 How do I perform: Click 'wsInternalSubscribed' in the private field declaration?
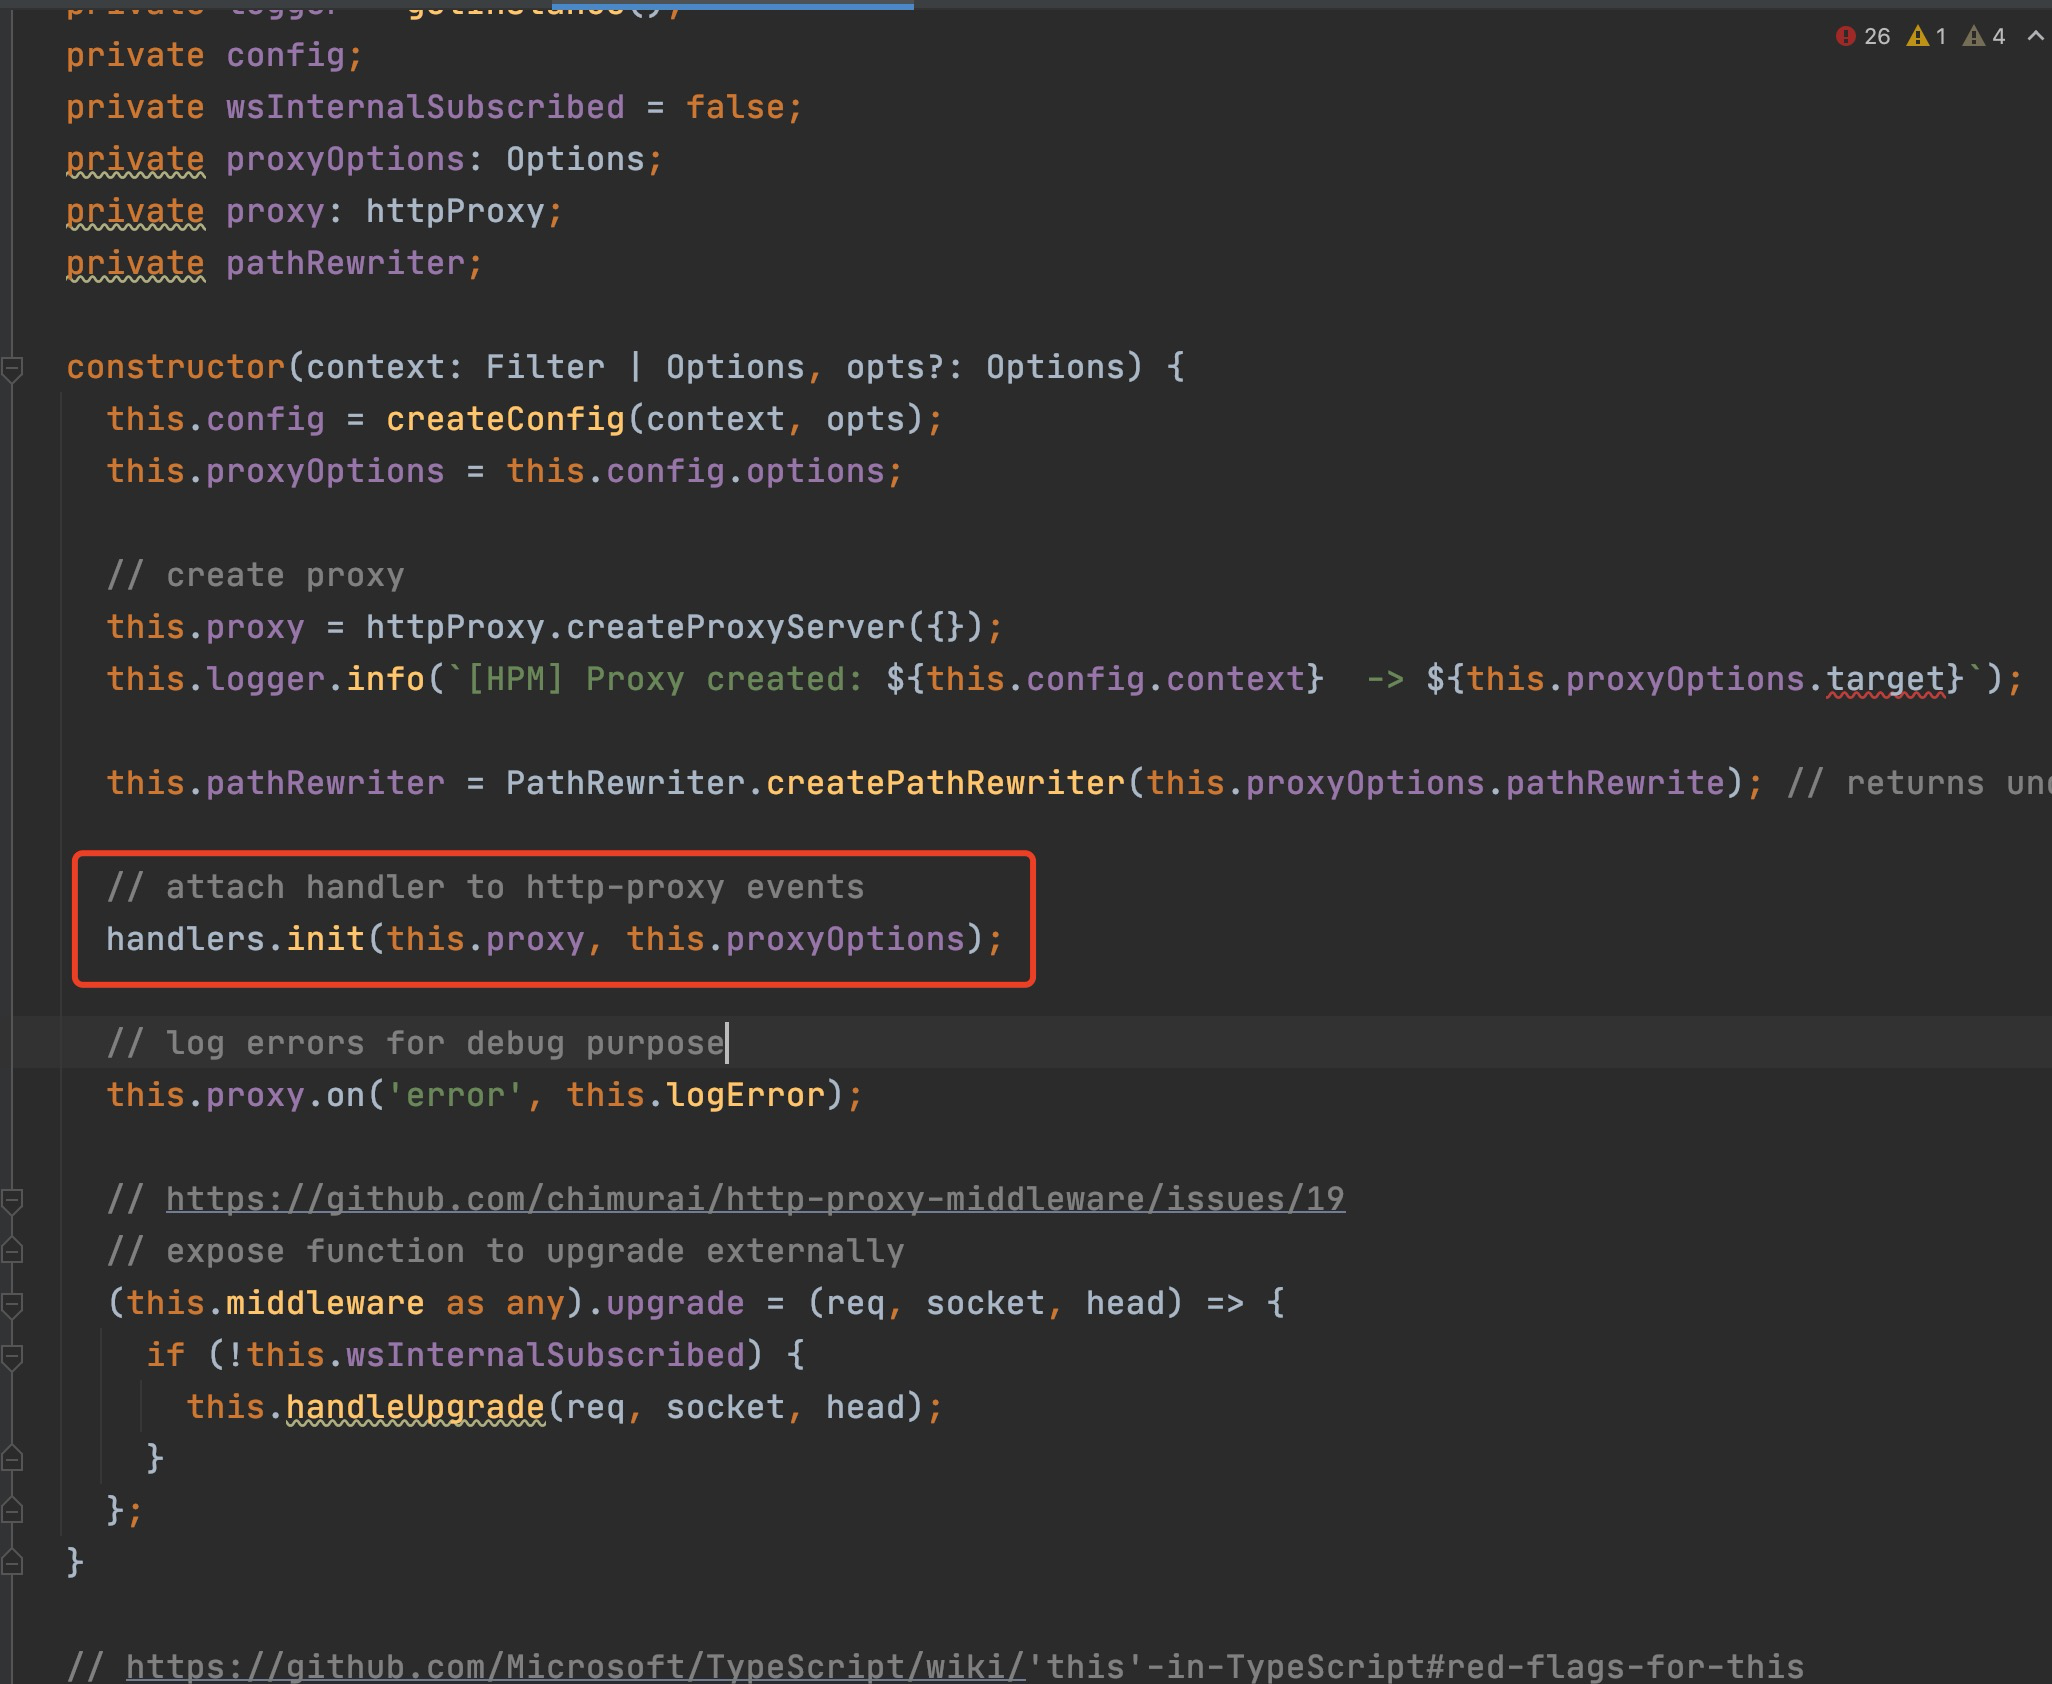(x=425, y=107)
